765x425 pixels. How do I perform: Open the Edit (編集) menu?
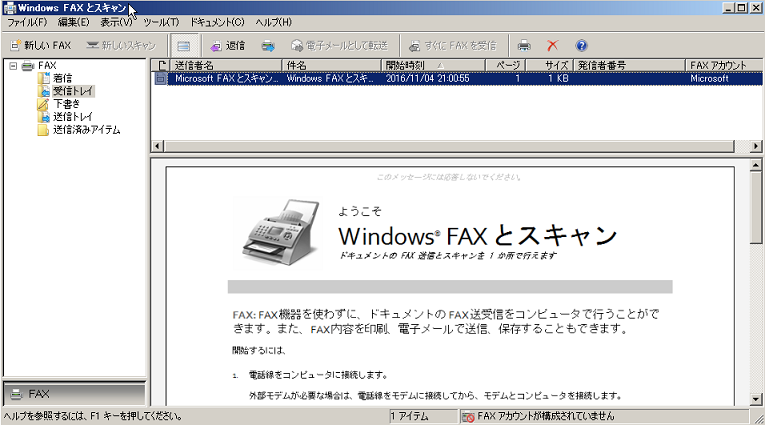(x=74, y=22)
